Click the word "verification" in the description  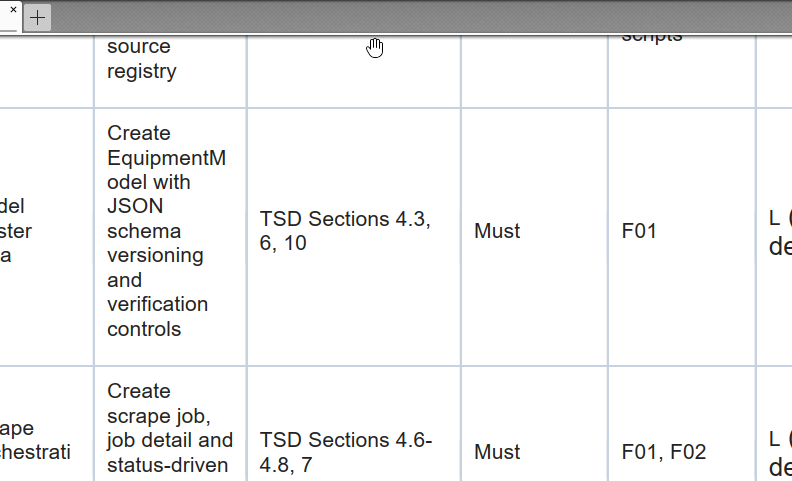157,304
